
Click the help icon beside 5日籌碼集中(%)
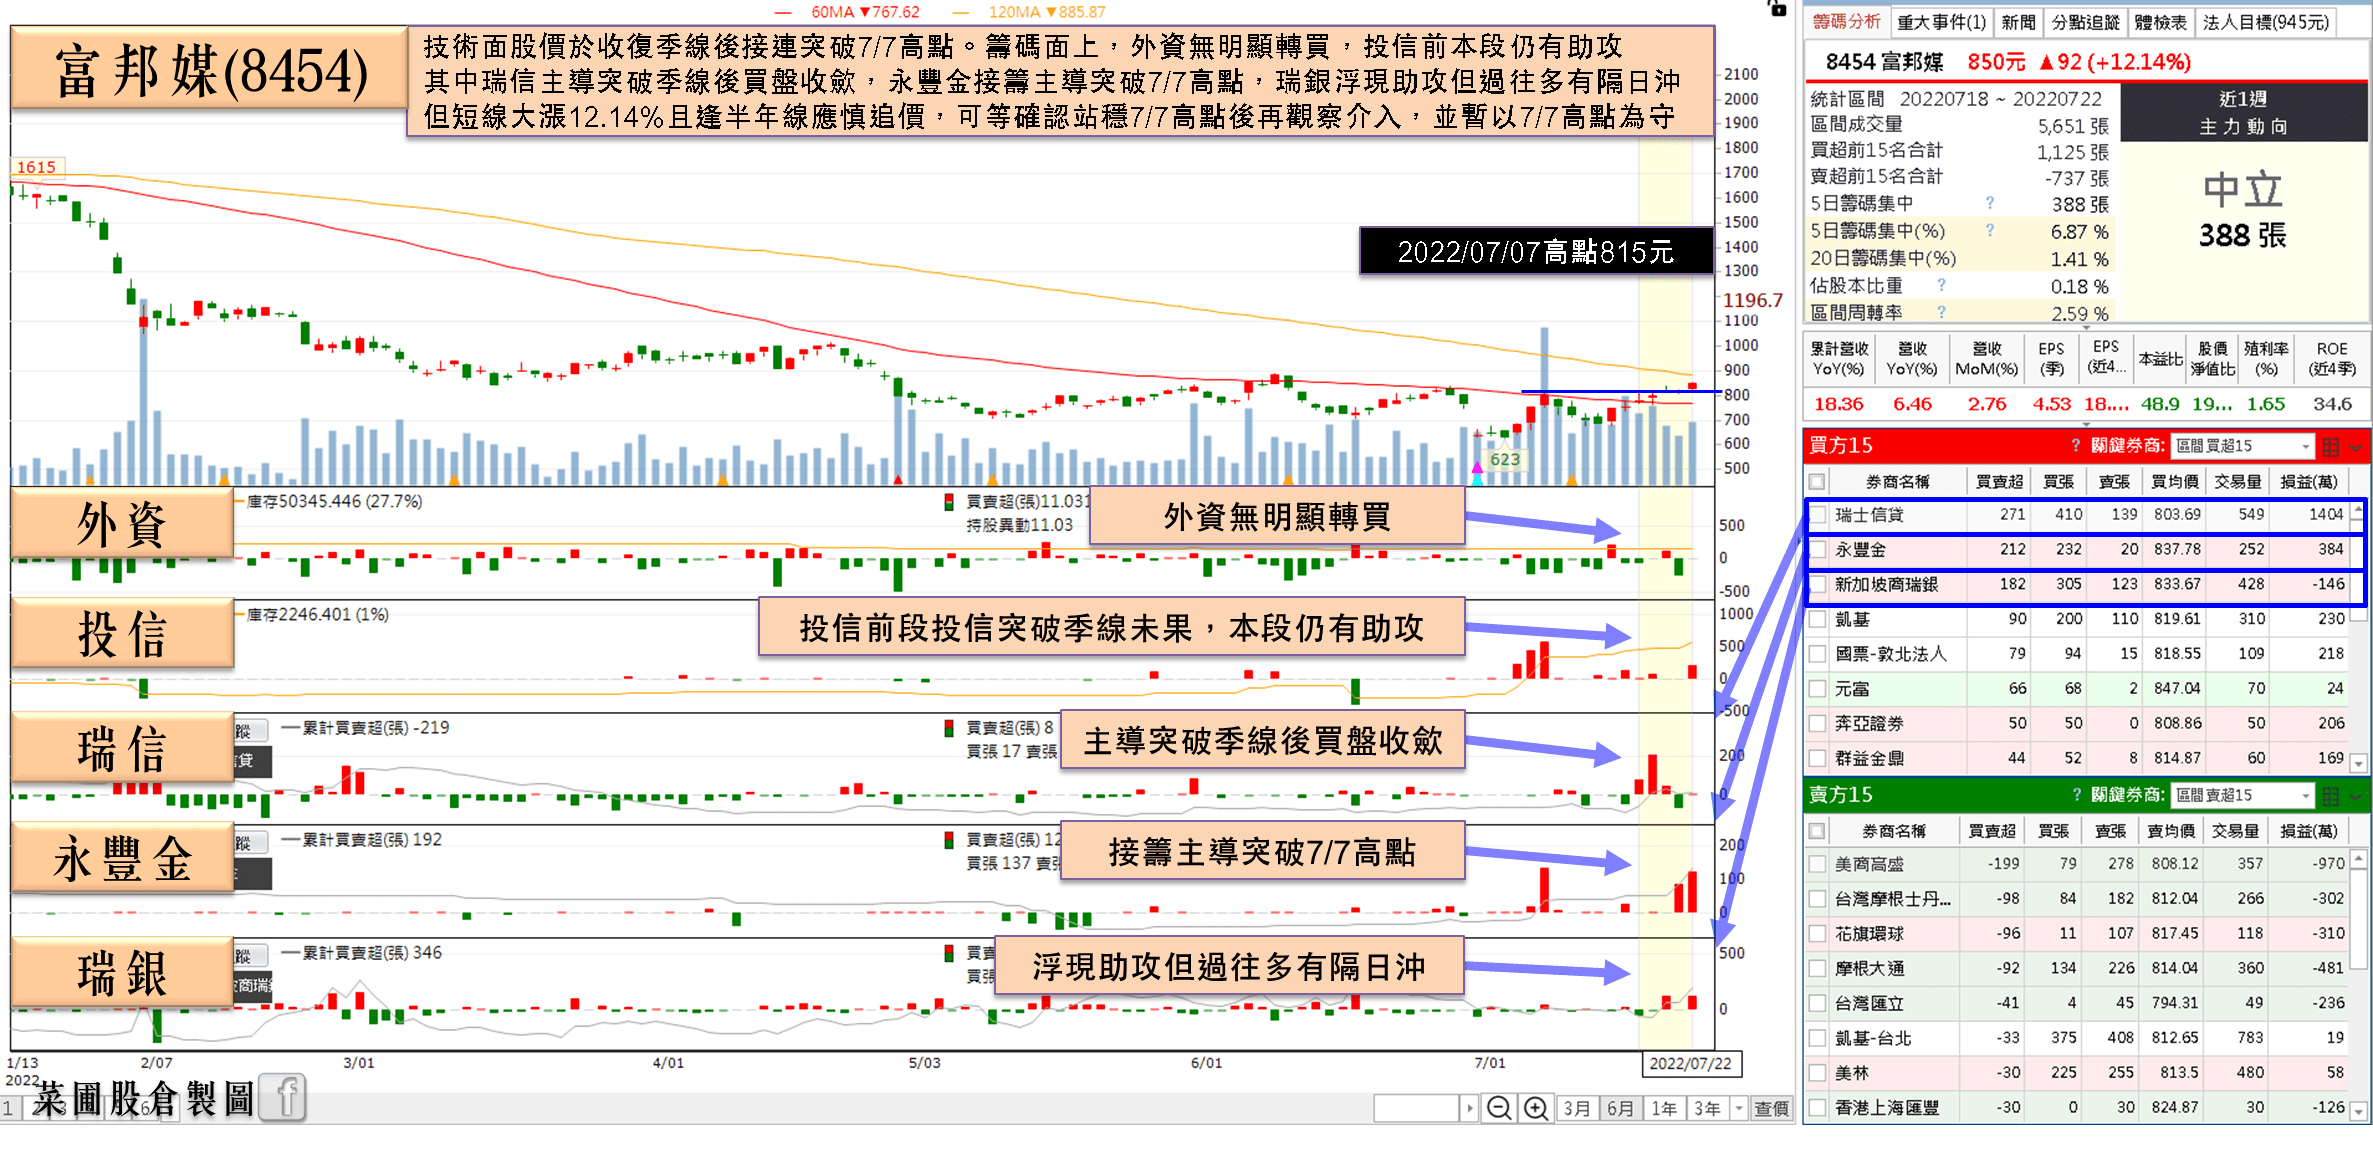1989,230
